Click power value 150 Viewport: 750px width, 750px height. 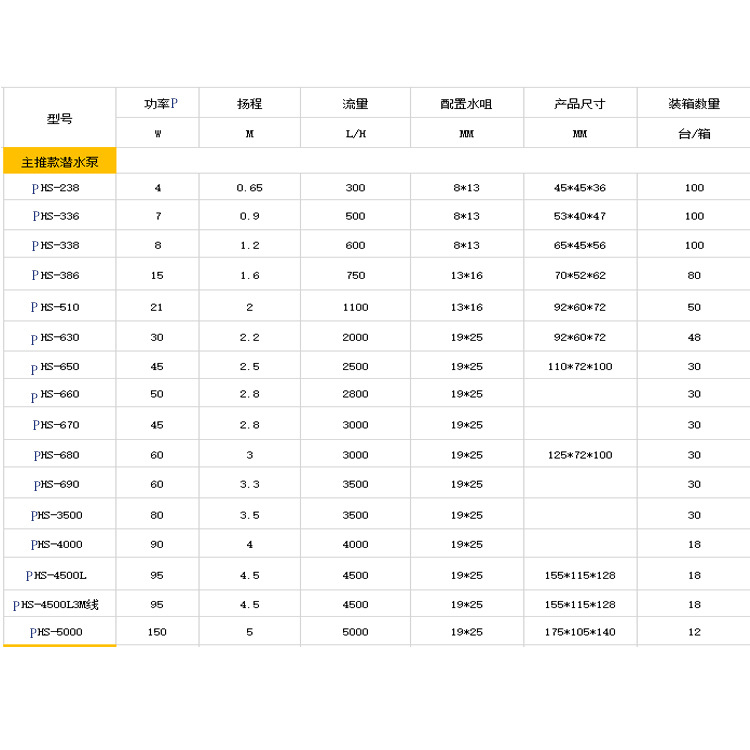157,632
